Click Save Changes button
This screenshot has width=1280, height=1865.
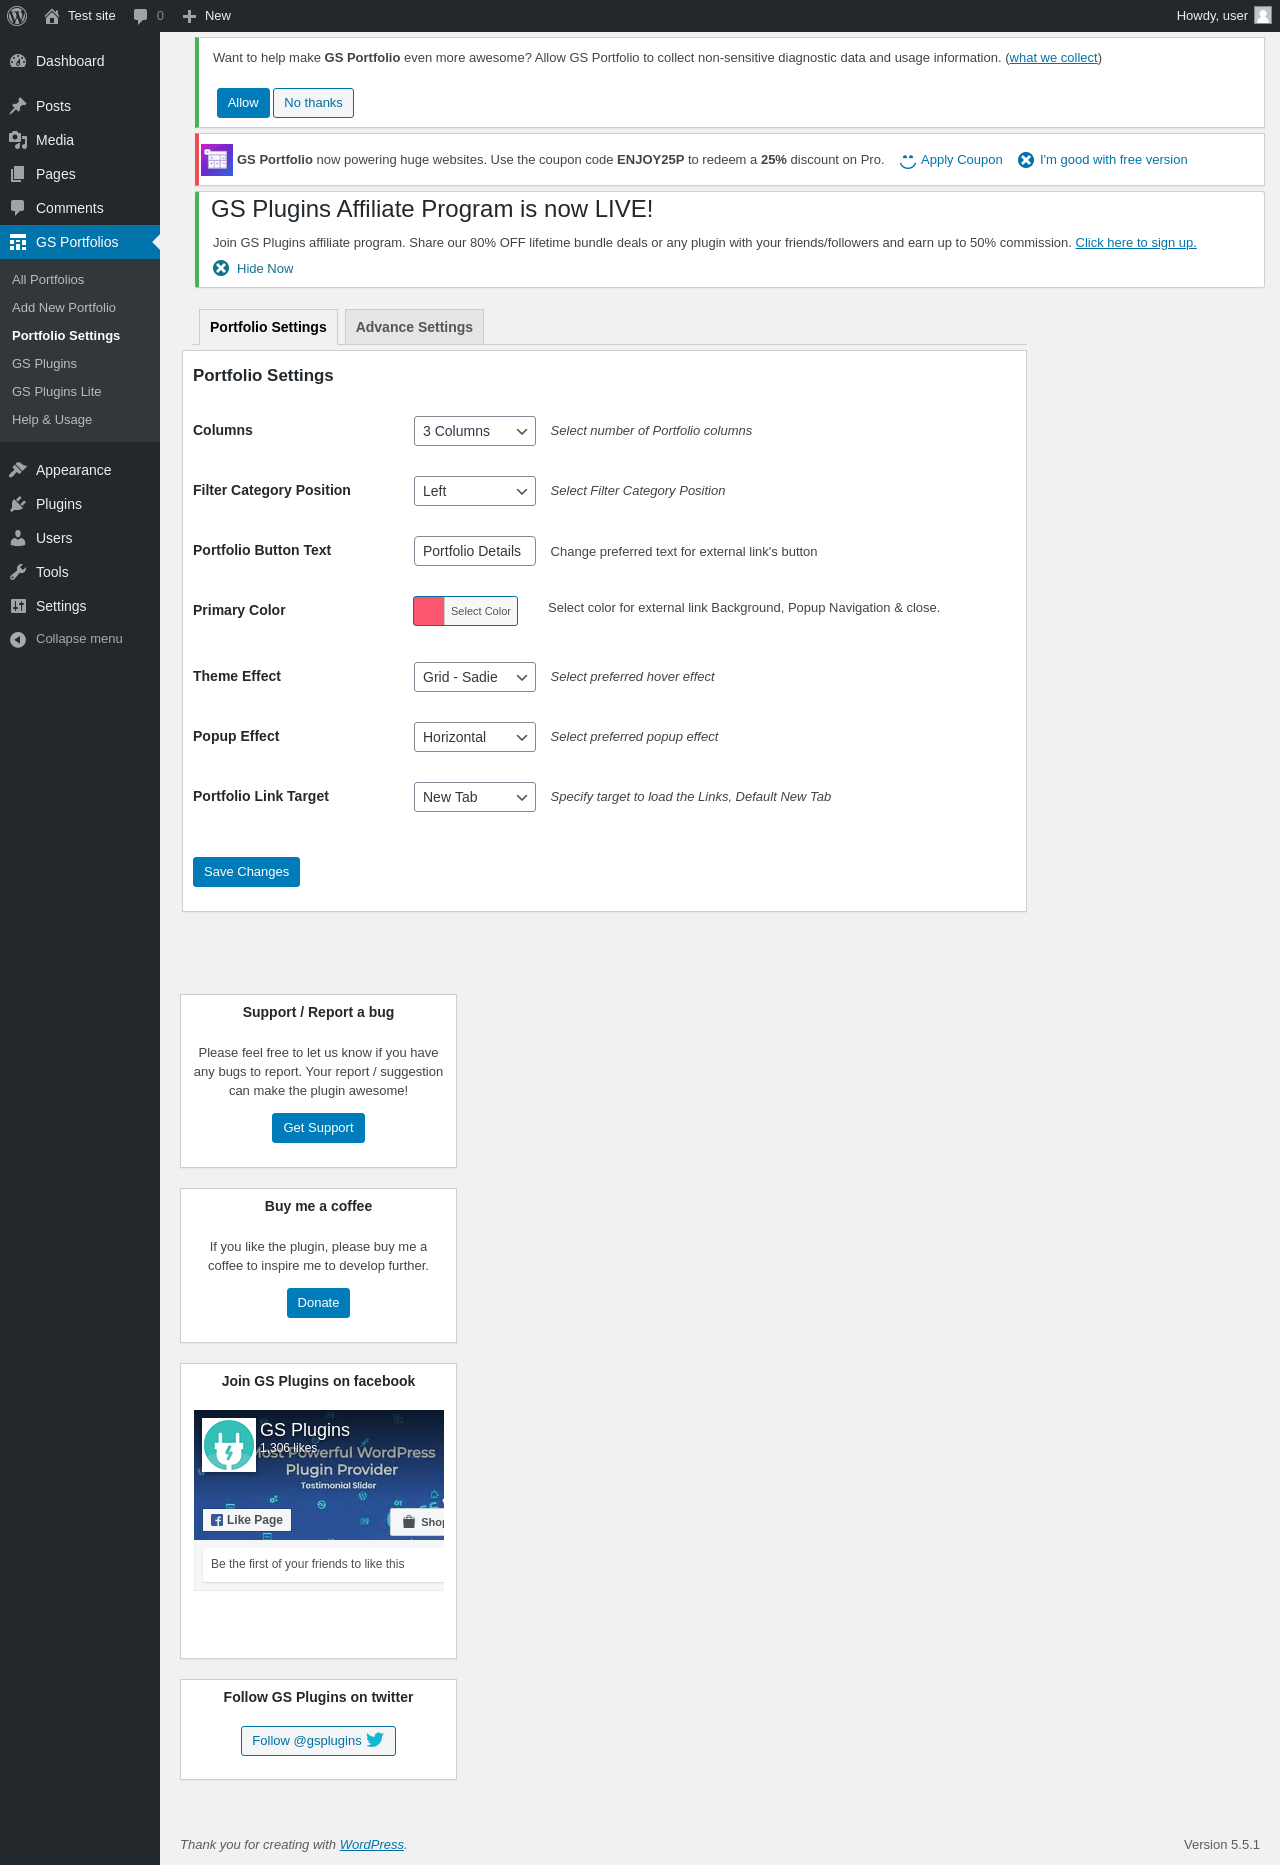(246, 872)
